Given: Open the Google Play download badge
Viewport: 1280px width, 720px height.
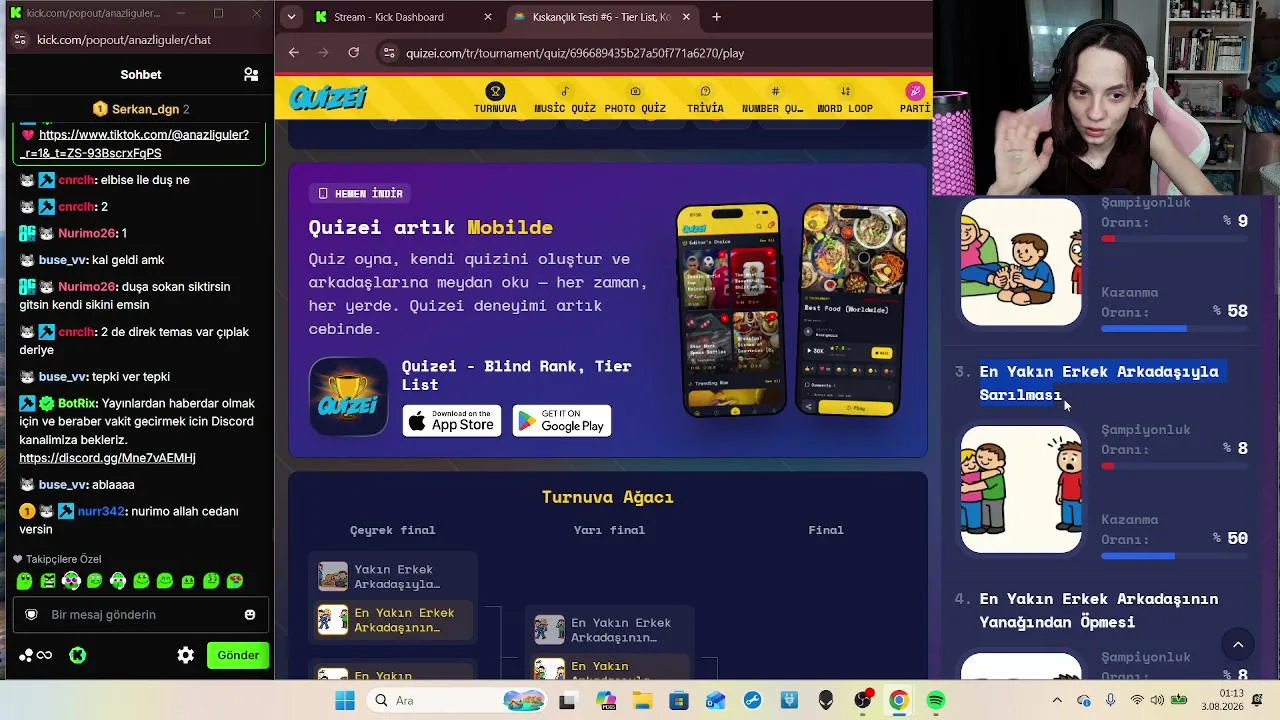Looking at the screenshot, I should 562,421.
